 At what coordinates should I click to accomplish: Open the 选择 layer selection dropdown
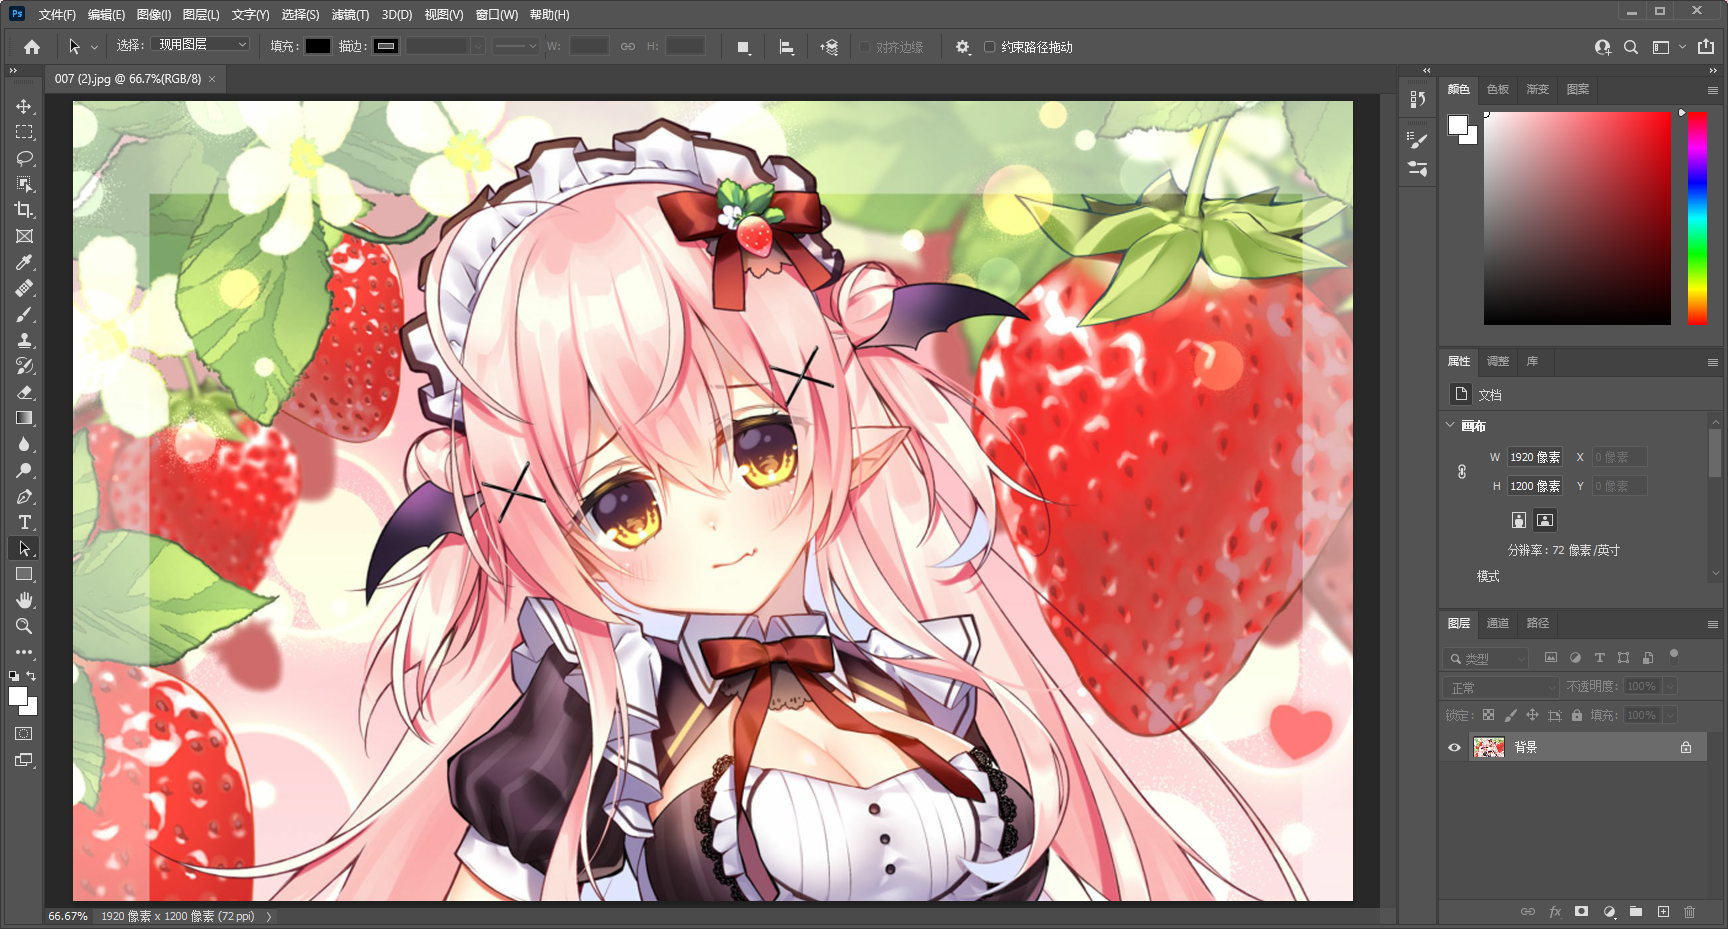click(201, 45)
